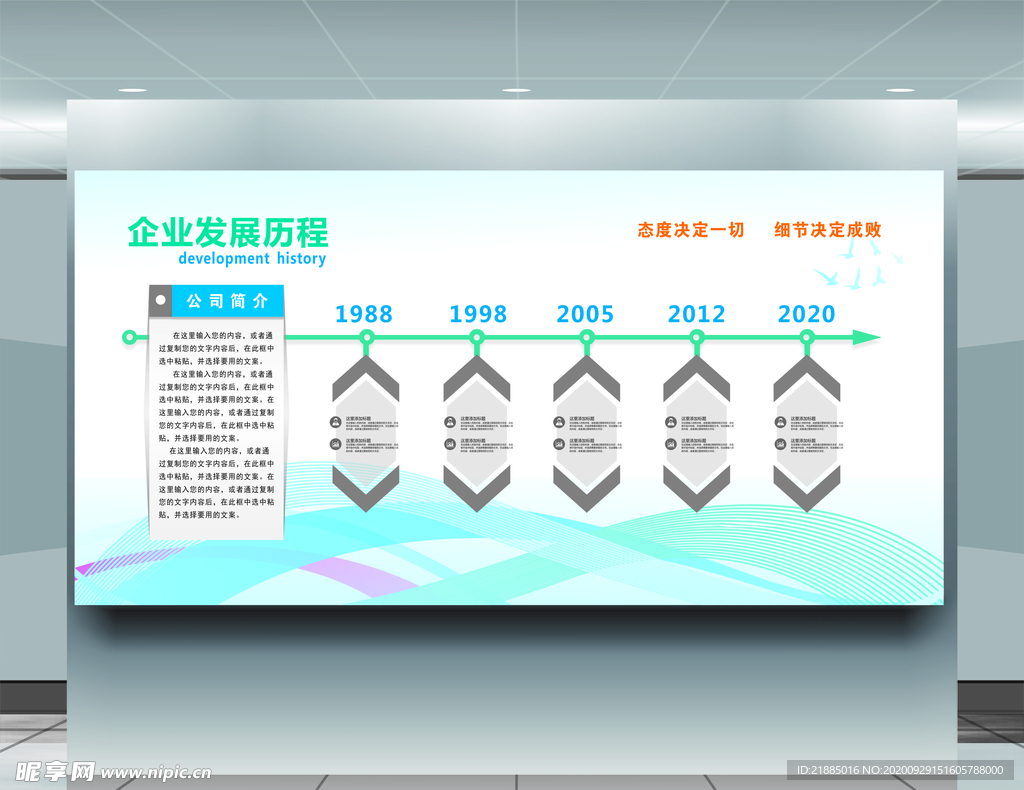Click the person icon in the 1988 card
Viewport: 1024px width, 790px height.
(x=336, y=422)
